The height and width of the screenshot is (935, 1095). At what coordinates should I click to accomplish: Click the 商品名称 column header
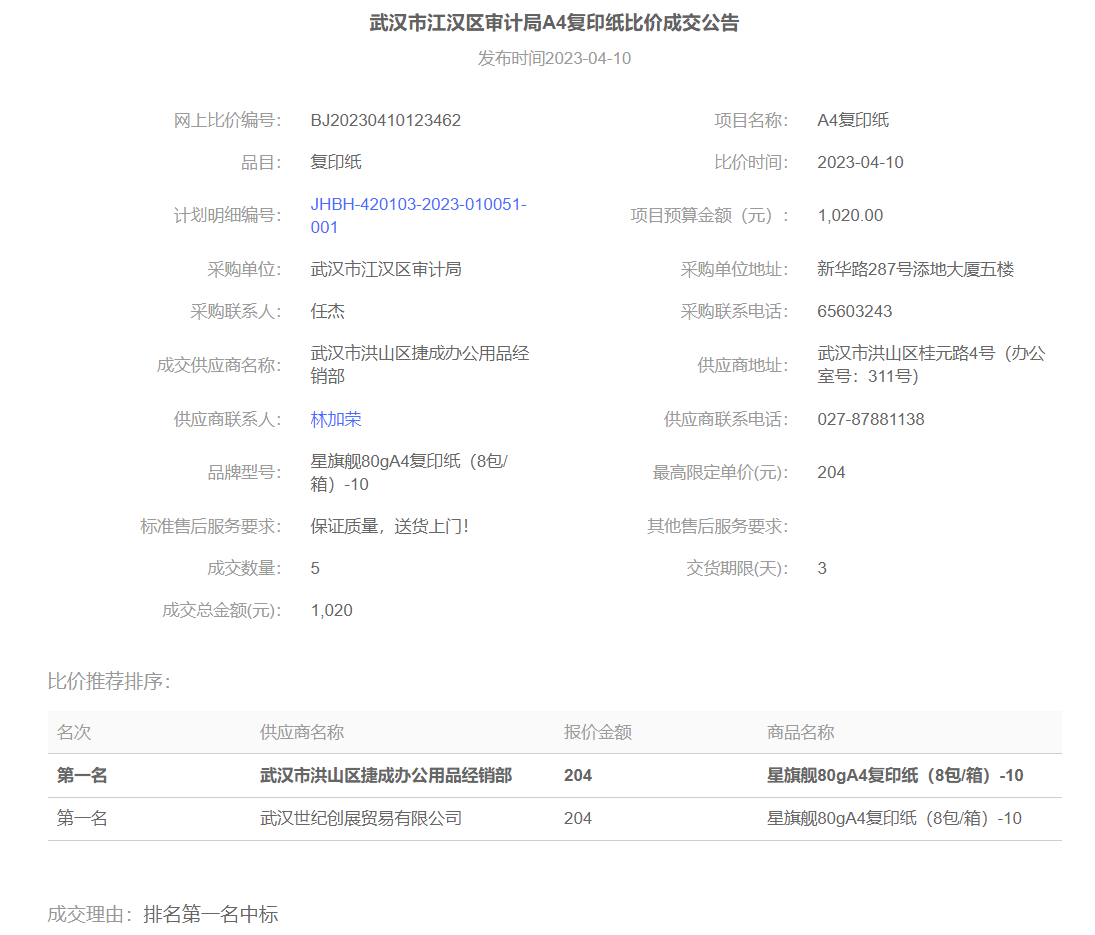pos(800,732)
